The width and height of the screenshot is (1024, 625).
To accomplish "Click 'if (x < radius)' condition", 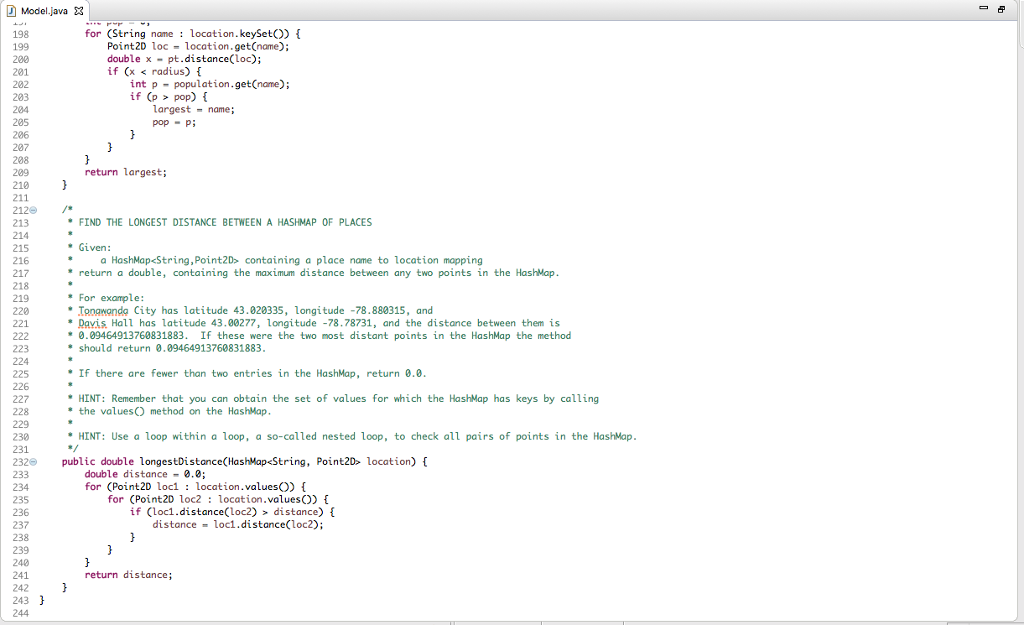I will point(154,72).
